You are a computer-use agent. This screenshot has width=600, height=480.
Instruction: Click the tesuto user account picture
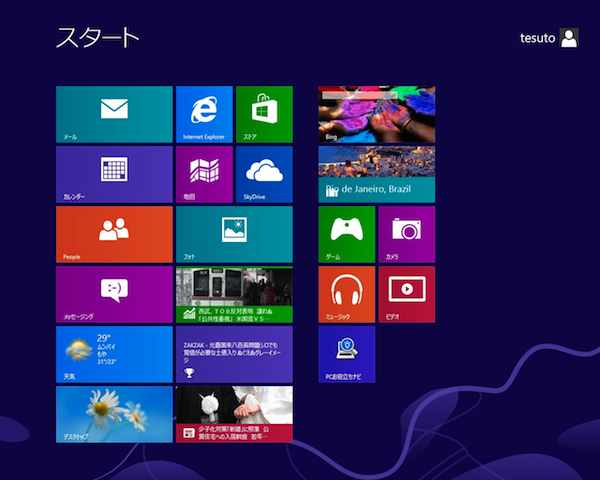click(569, 38)
